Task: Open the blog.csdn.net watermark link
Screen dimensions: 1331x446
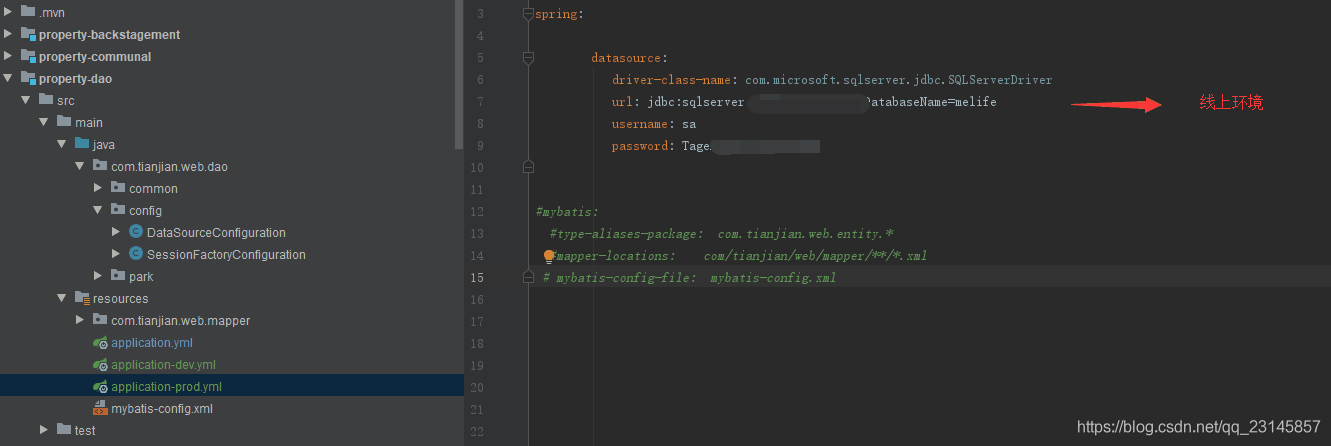Action: click(1199, 427)
